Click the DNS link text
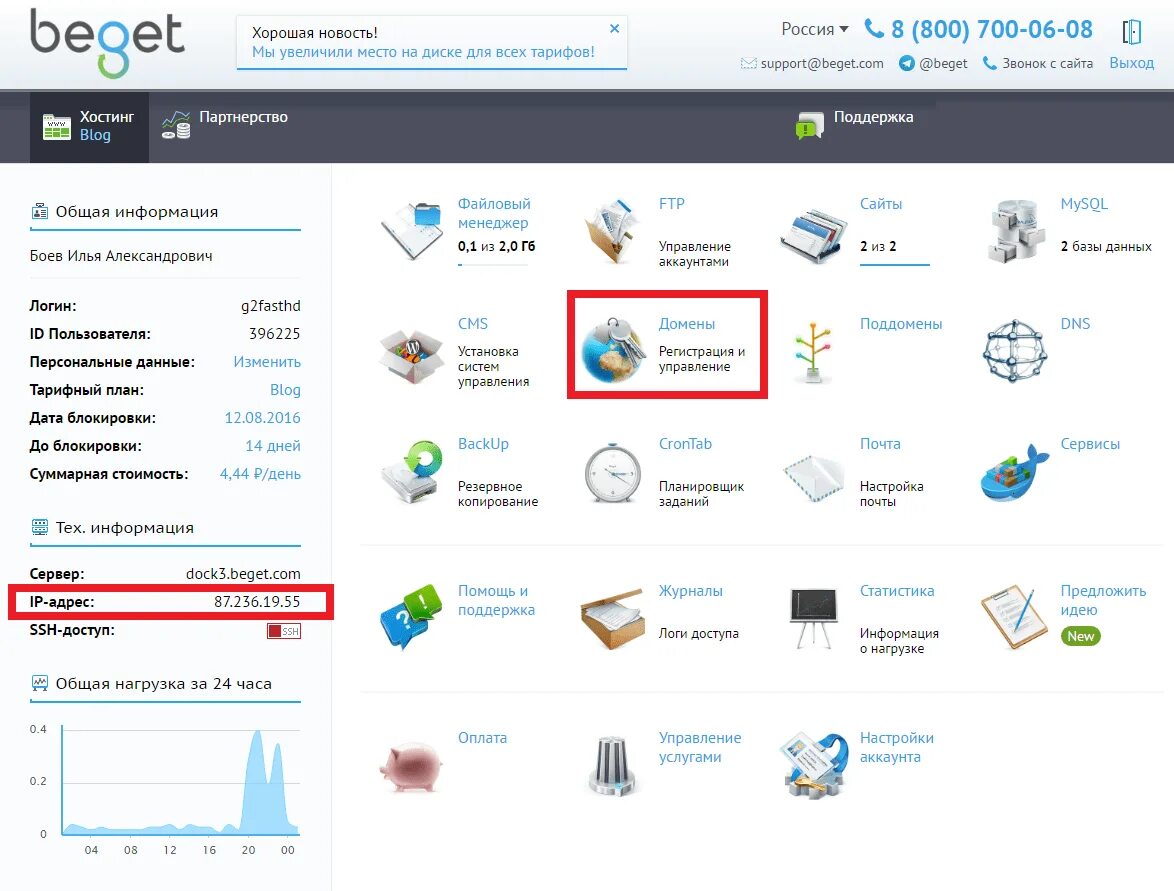1174x891 pixels. click(1075, 323)
